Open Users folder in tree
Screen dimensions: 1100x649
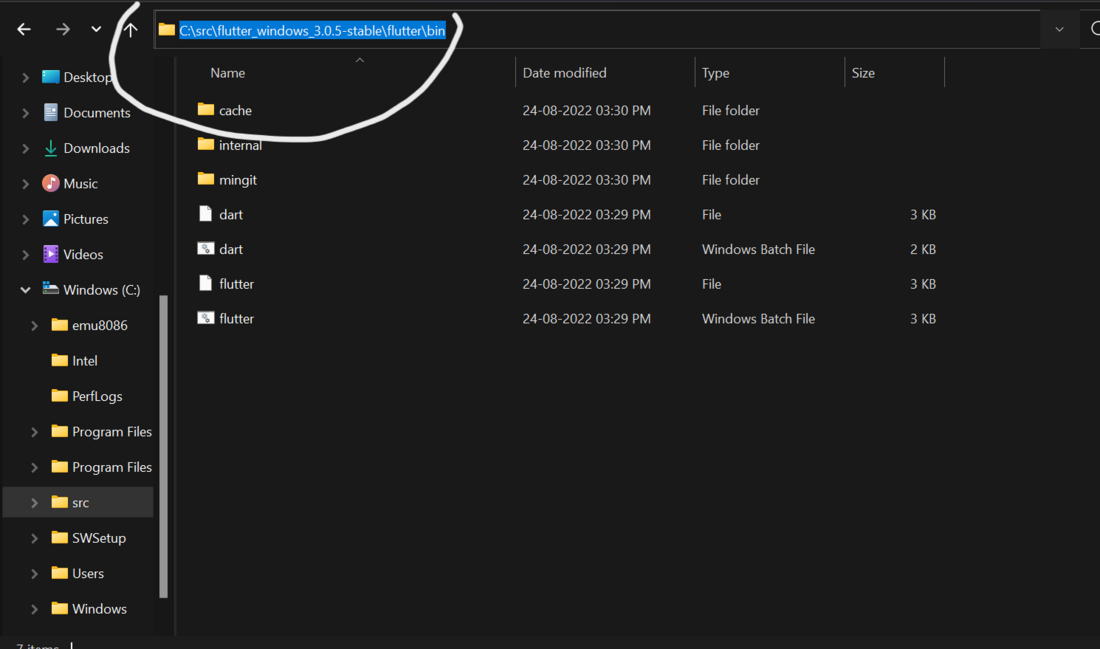pyautogui.click(x=88, y=573)
